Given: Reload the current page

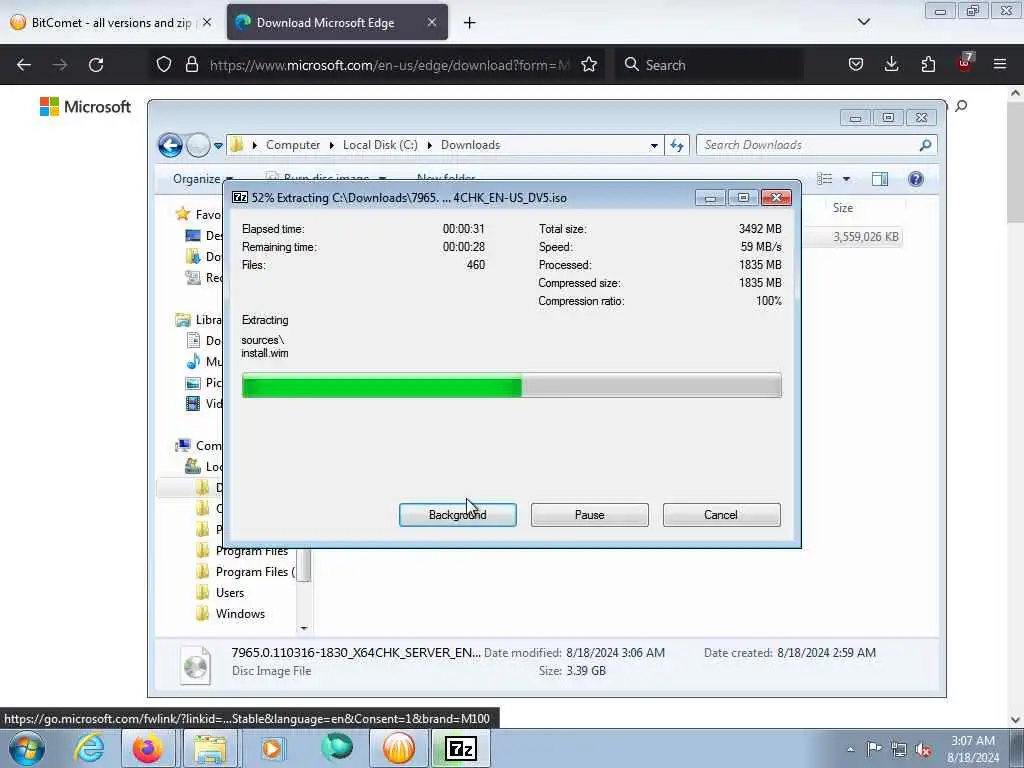Looking at the screenshot, I should pos(96,65).
